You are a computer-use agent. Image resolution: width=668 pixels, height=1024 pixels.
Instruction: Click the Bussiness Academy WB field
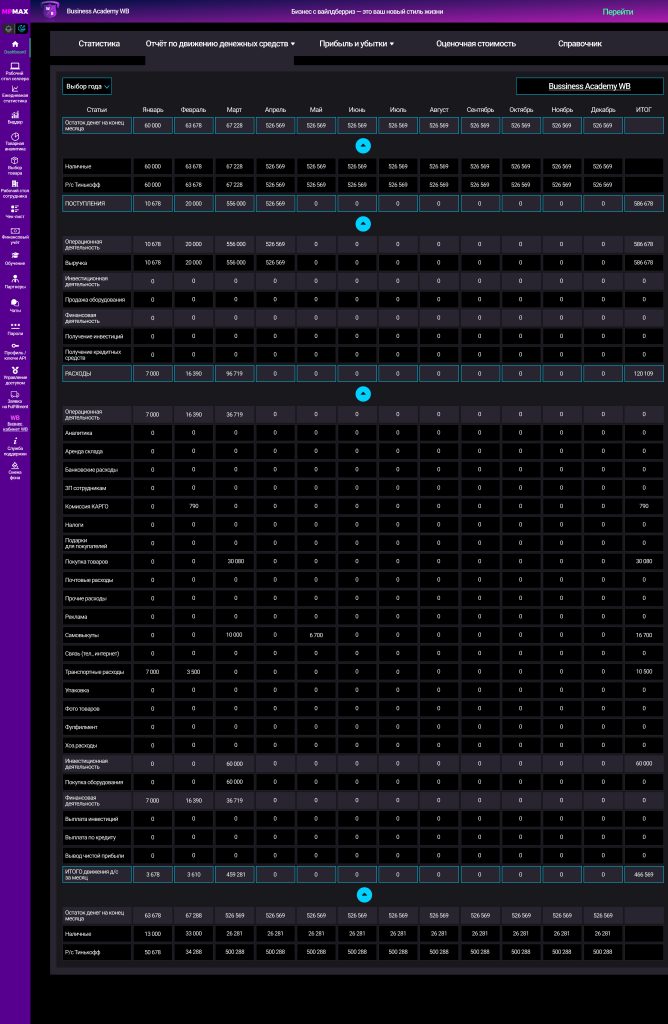pyautogui.click(x=589, y=87)
